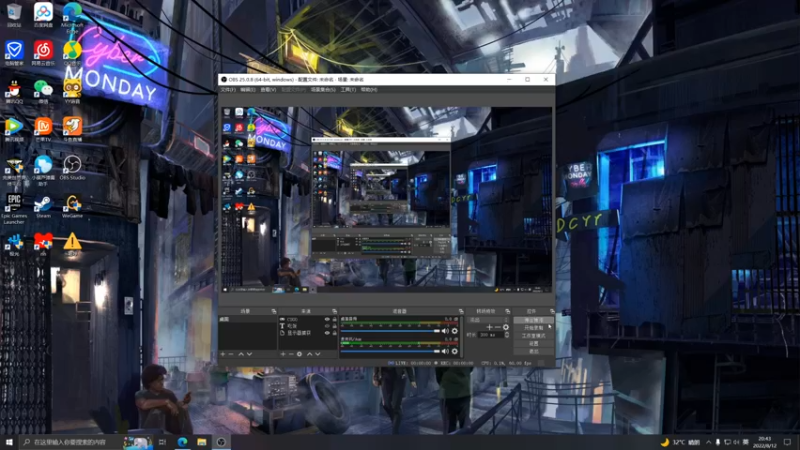
Task: Remove selected source with the minus icon
Action: click(x=291, y=354)
